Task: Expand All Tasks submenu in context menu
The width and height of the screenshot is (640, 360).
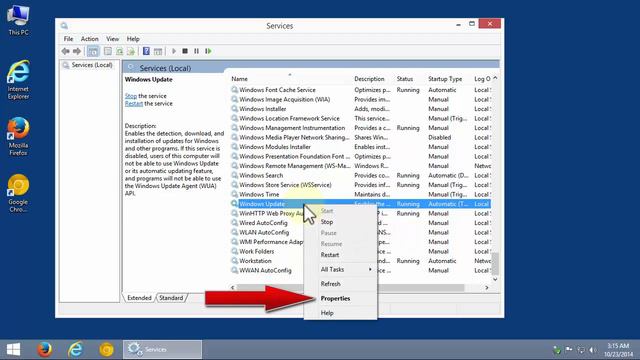Action: 340,269
